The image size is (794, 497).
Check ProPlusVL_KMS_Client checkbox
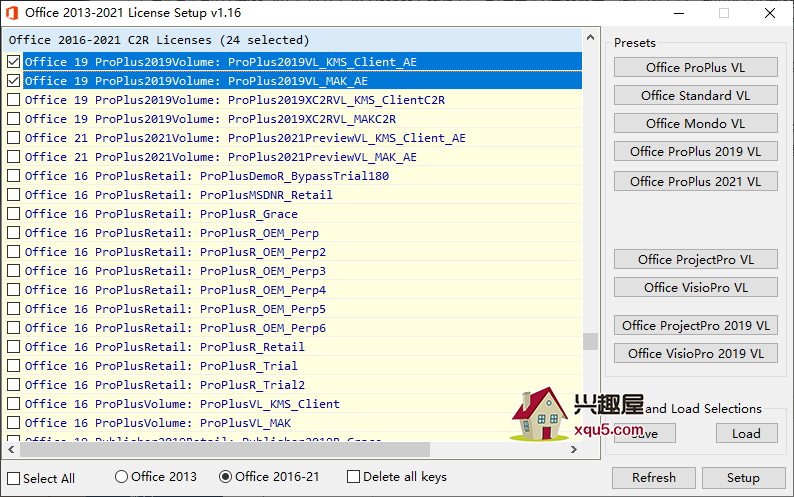pos(14,404)
